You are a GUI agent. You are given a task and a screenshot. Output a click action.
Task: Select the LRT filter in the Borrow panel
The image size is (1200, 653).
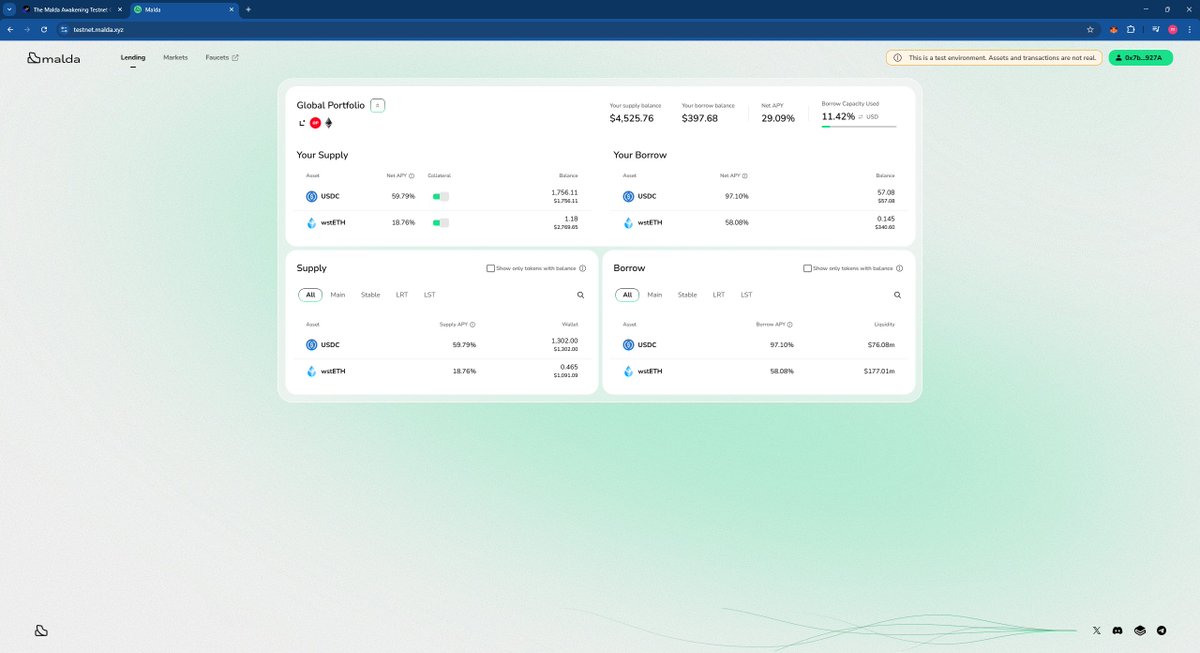719,295
